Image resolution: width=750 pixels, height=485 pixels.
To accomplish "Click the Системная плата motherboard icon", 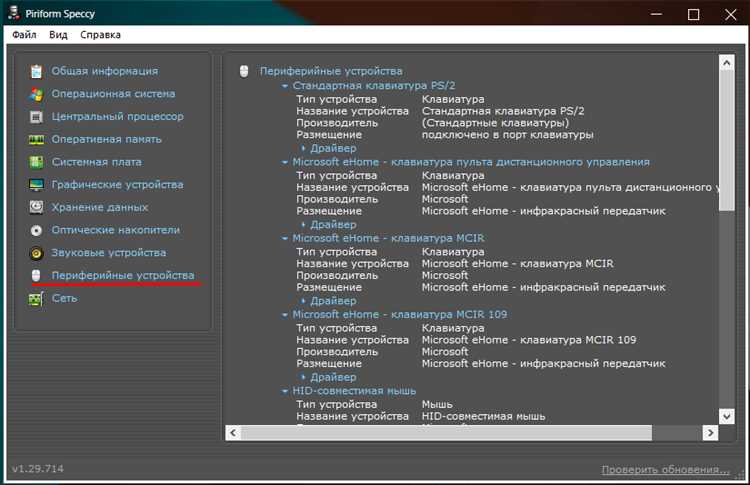I will [x=36, y=162].
